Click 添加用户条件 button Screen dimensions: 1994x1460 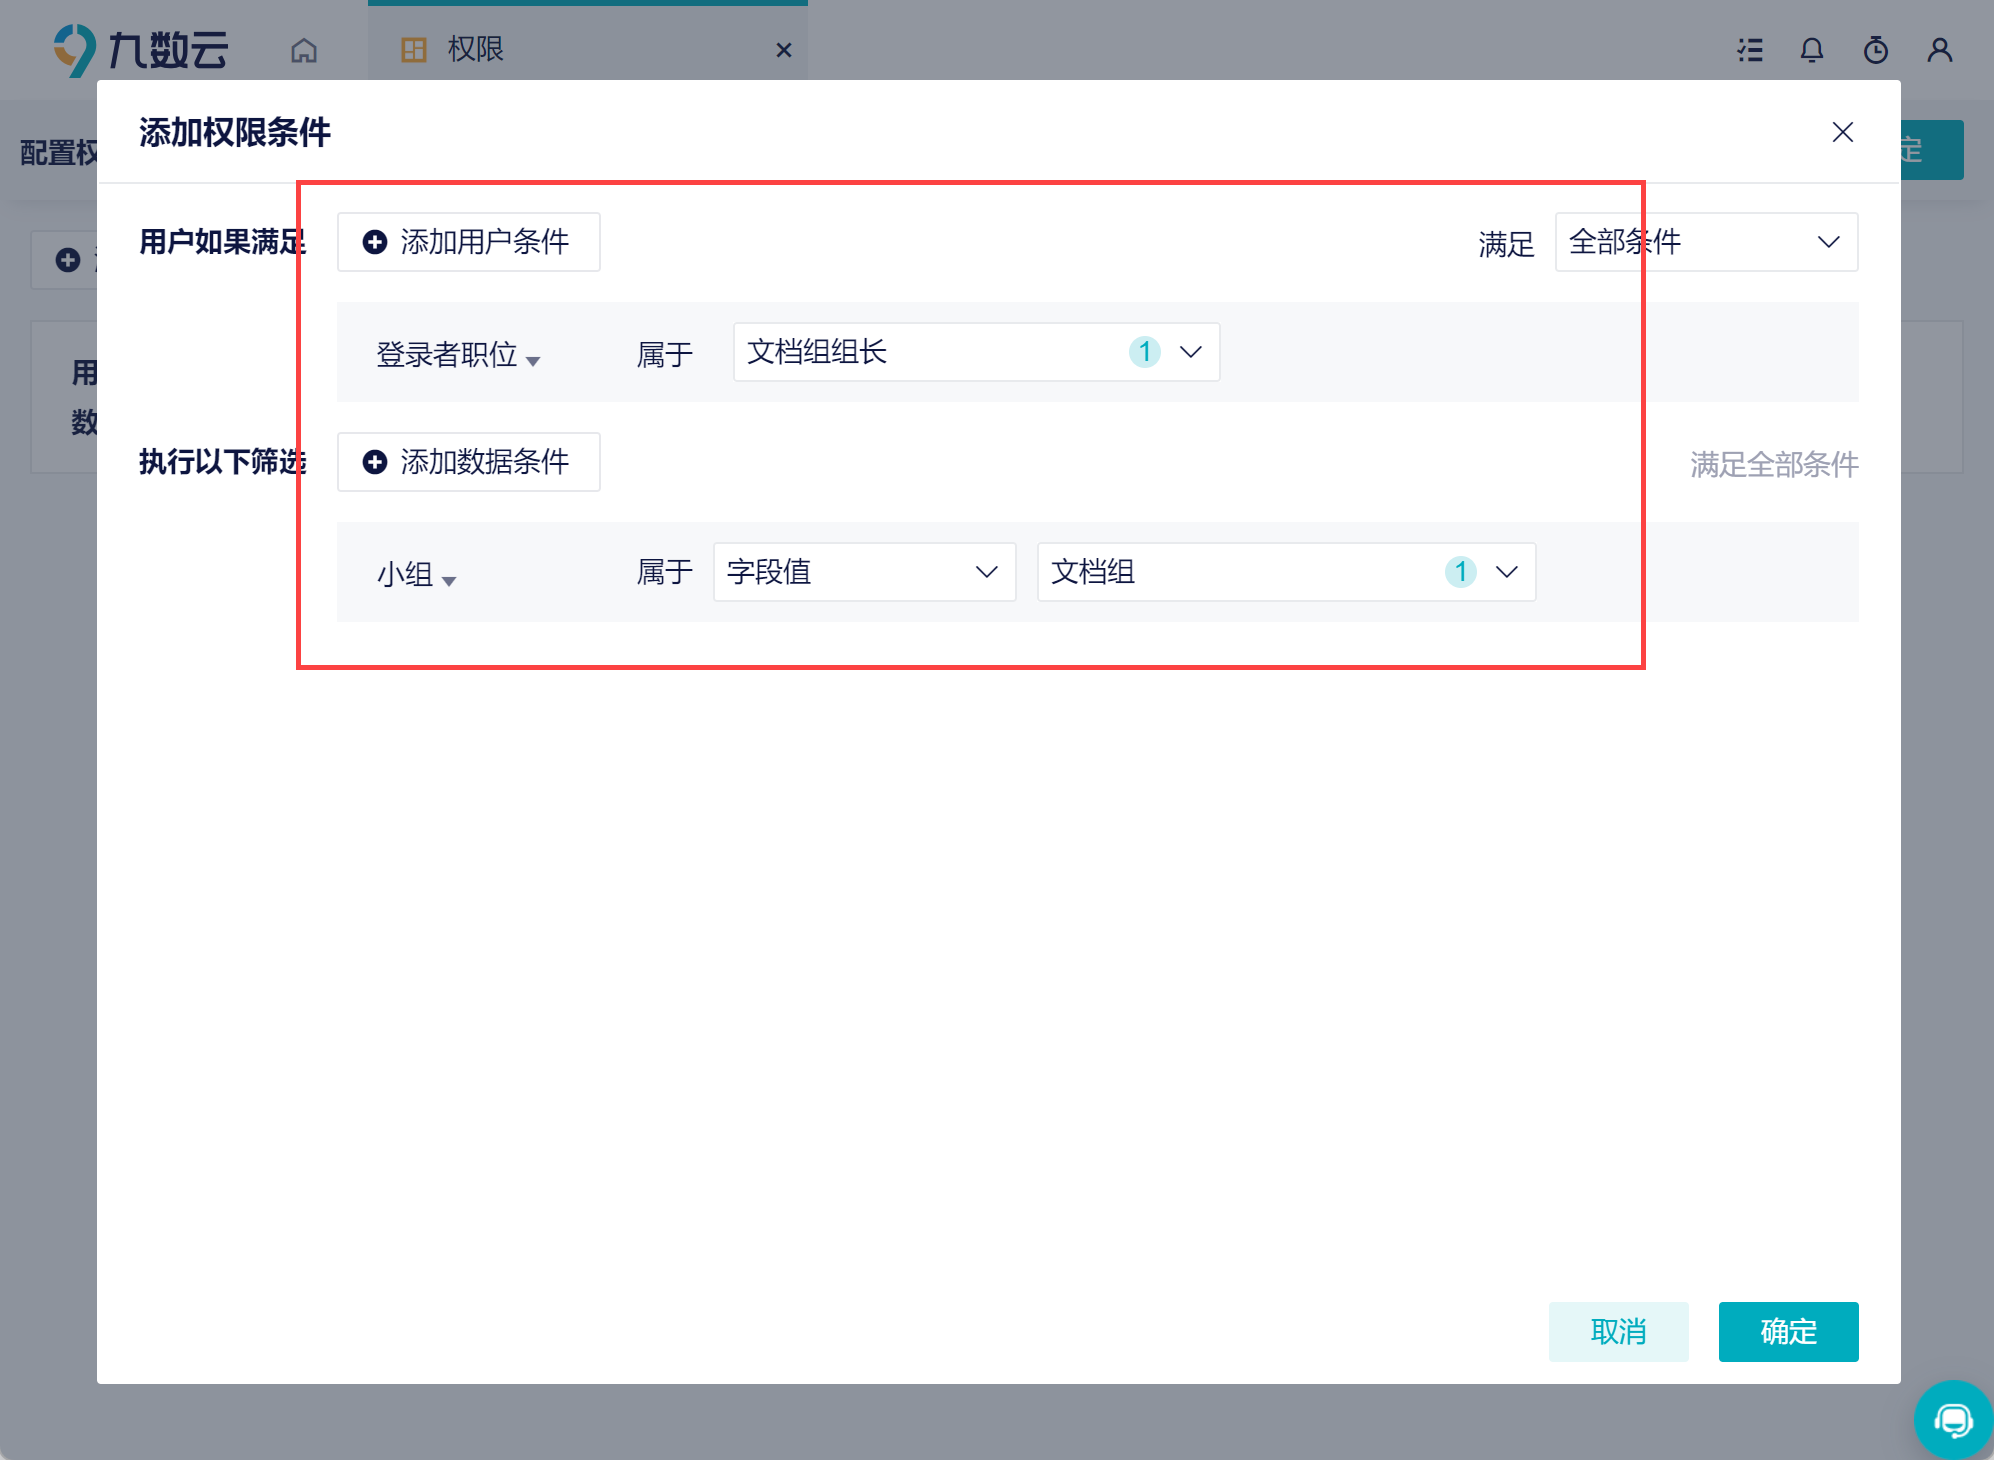click(x=468, y=242)
